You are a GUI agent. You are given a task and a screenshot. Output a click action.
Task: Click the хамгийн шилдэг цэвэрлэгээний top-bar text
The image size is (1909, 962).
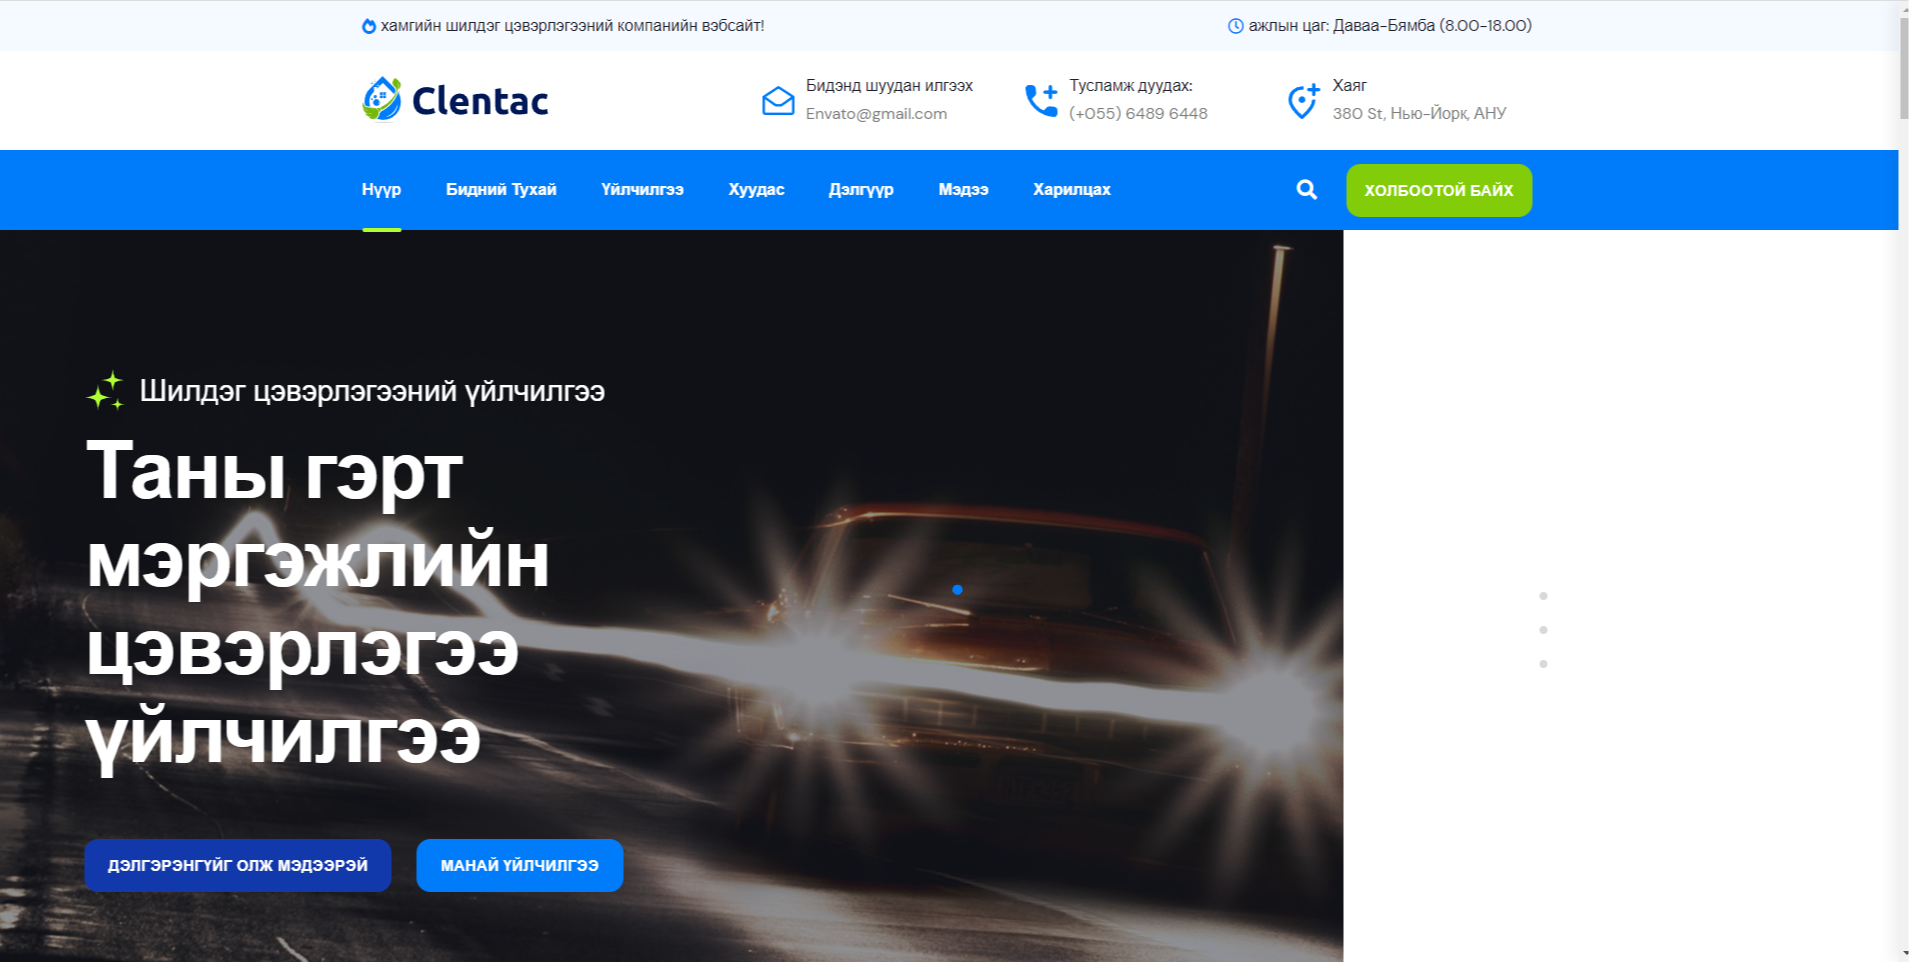pos(572,26)
